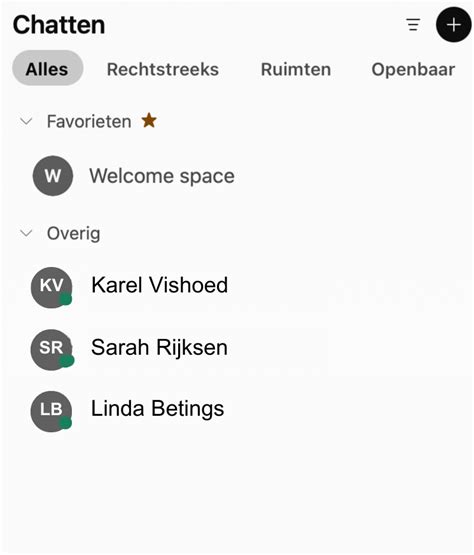This screenshot has height=555, width=474.
Task: Select the Alles tab
Action: pyautogui.click(x=47, y=69)
